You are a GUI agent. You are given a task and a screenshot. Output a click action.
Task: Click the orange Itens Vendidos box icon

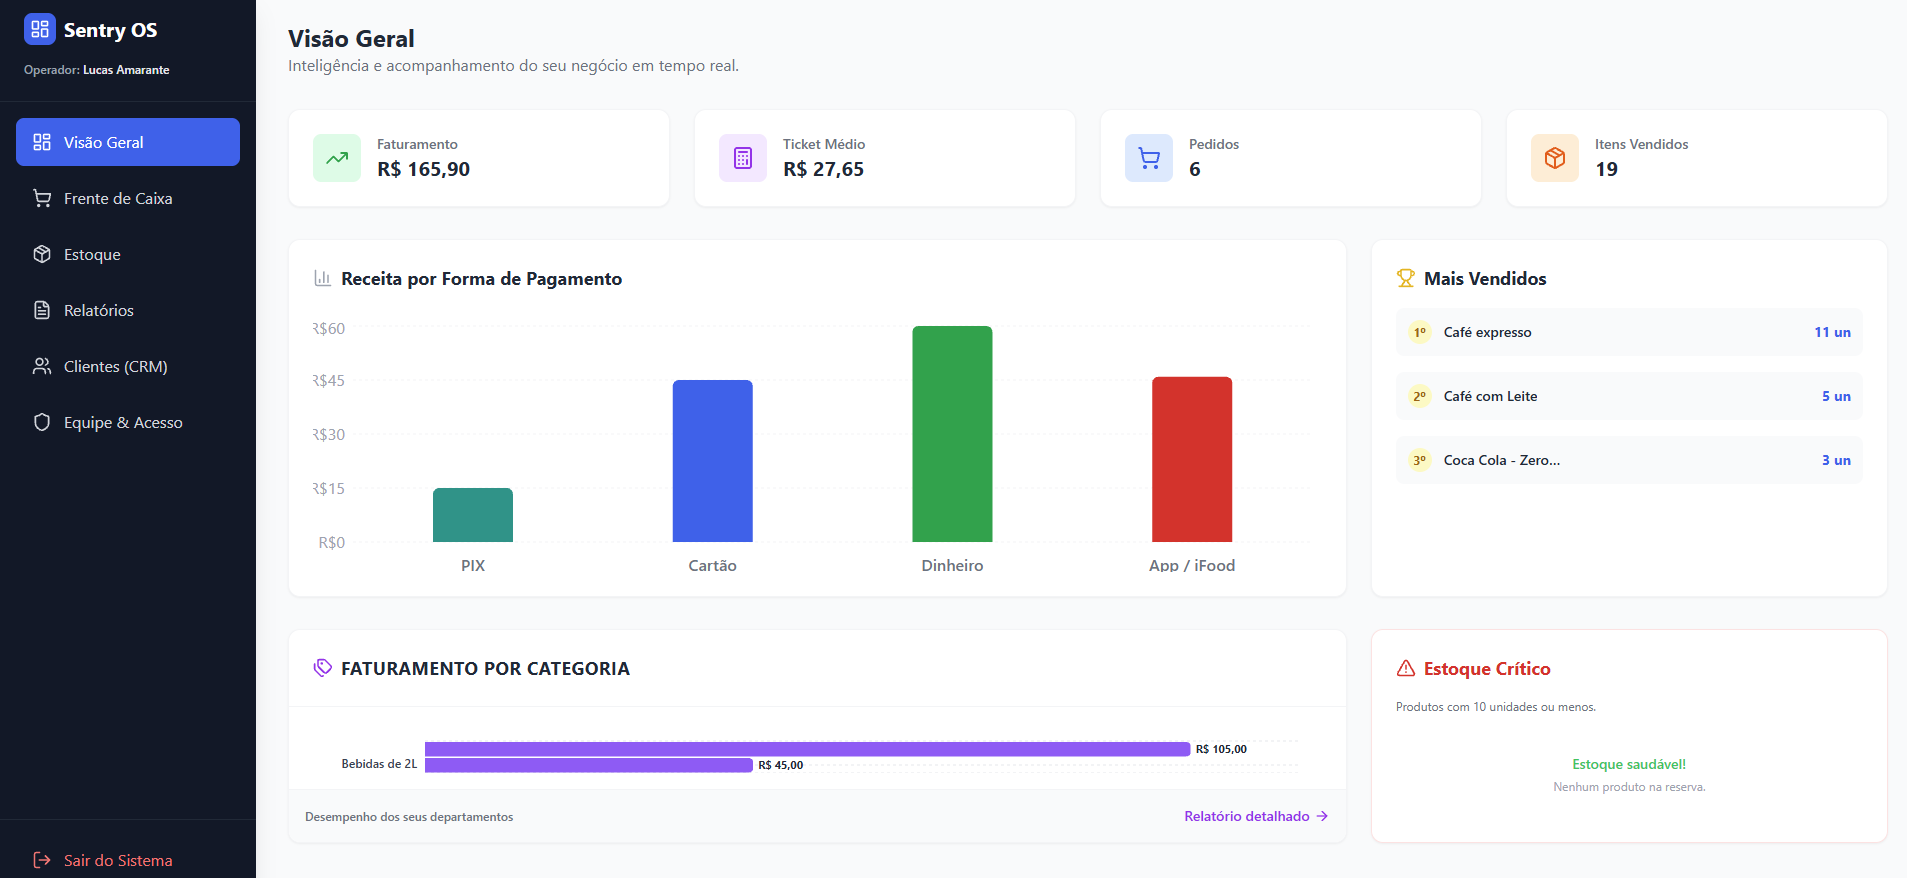[x=1555, y=158]
